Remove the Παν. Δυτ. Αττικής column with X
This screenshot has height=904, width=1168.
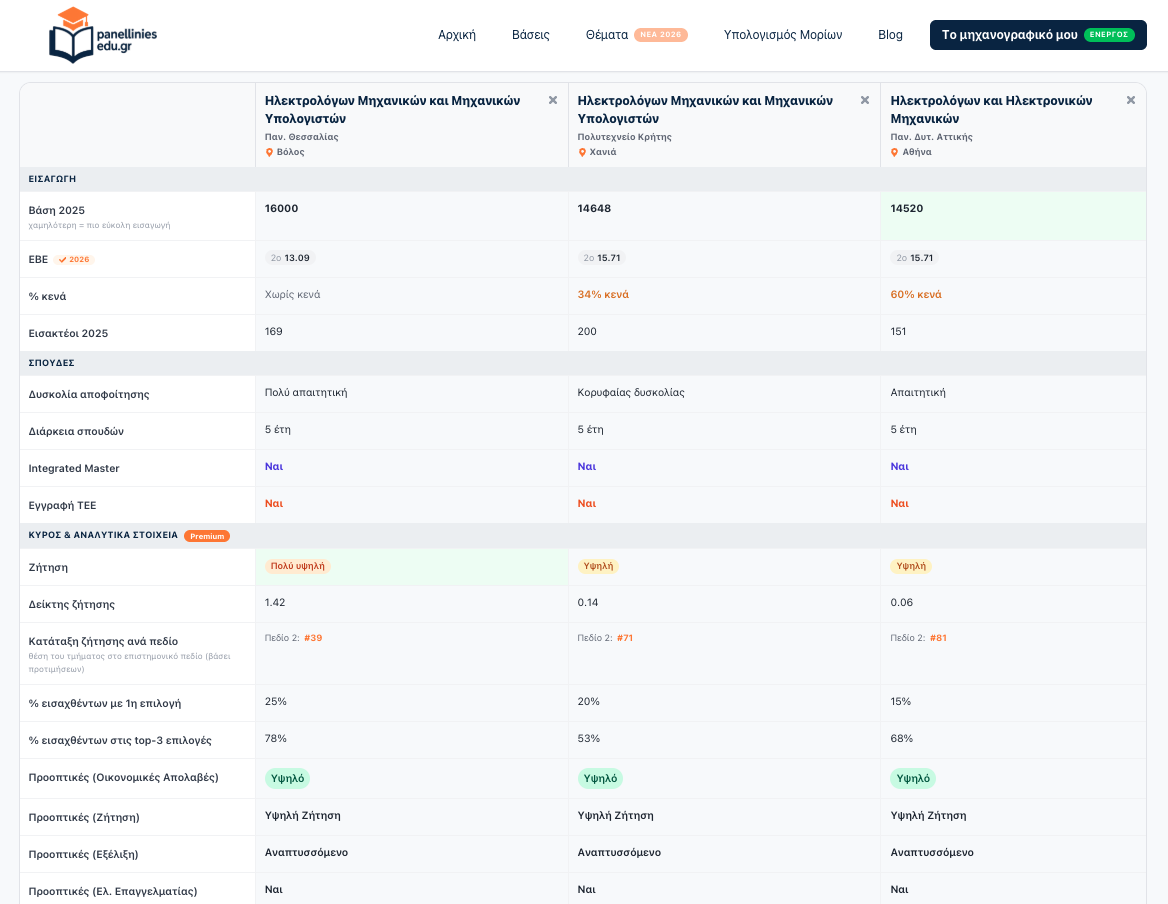(1131, 101)
